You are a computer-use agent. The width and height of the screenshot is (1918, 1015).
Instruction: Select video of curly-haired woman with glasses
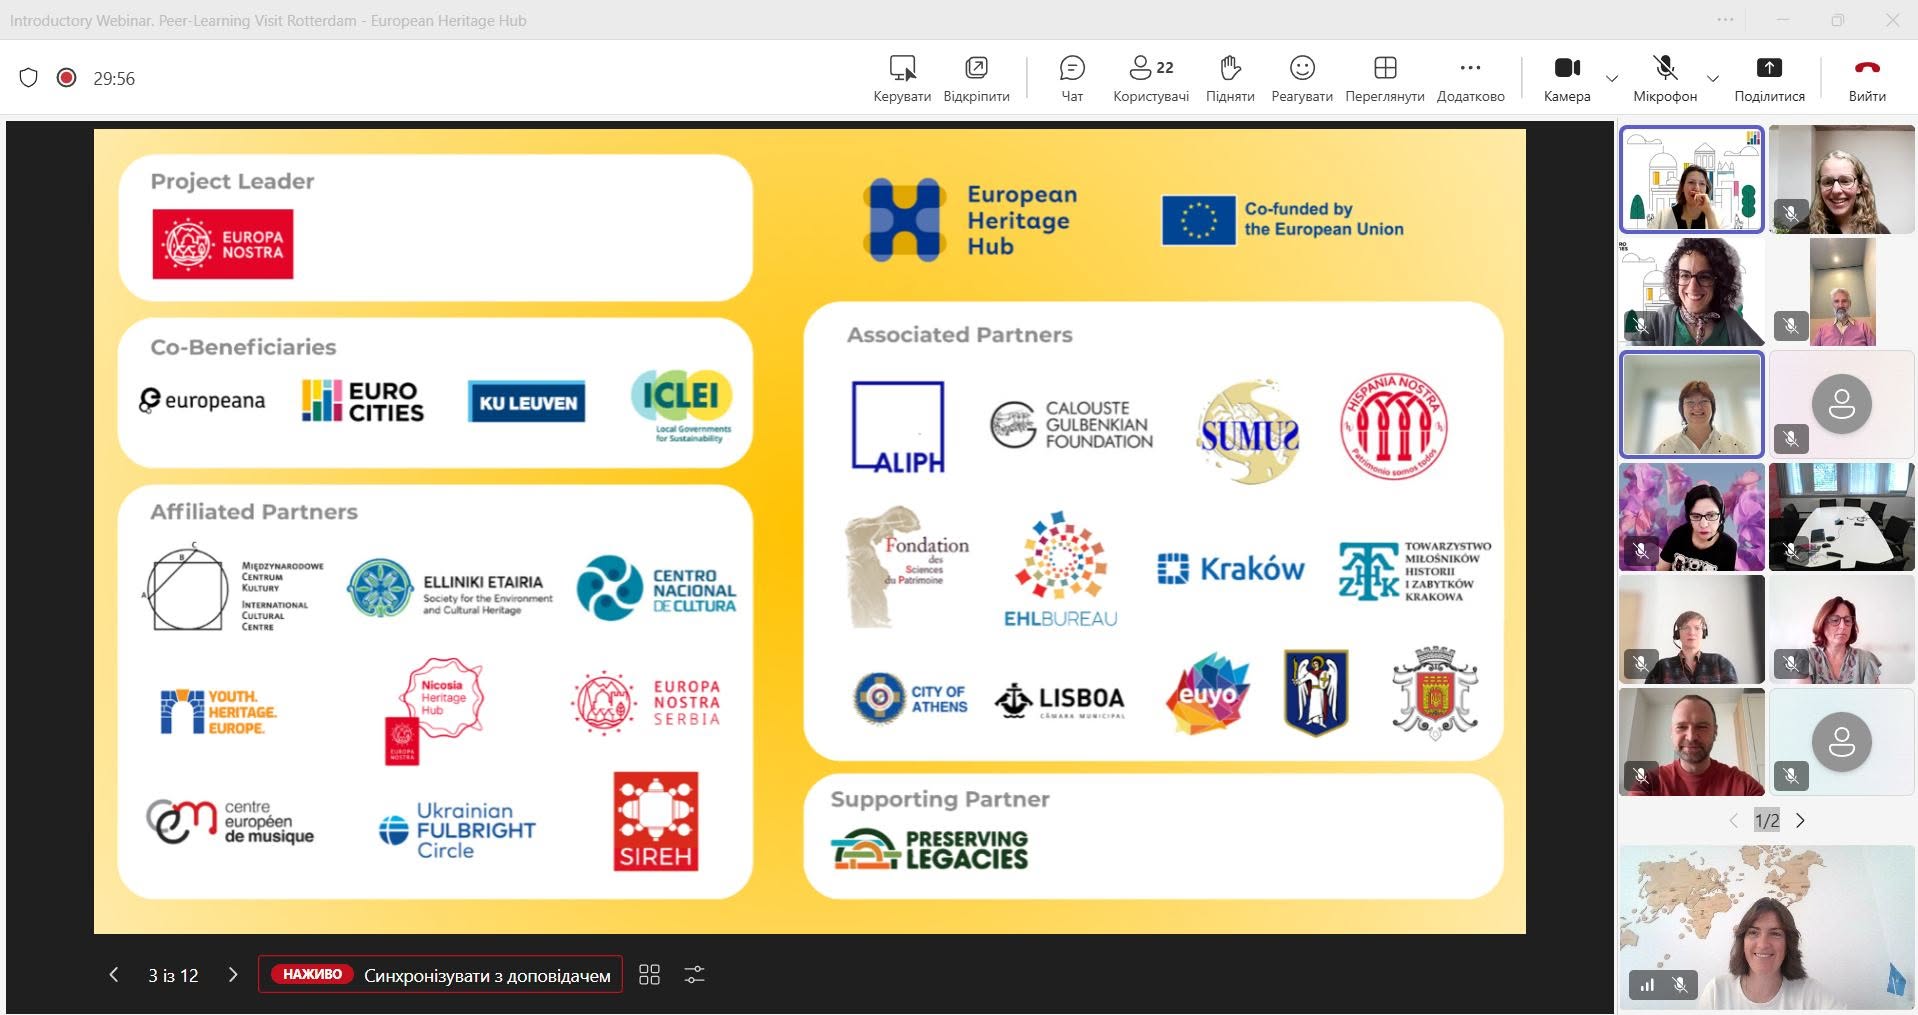pyautogui.click(x=1691, y=292)
